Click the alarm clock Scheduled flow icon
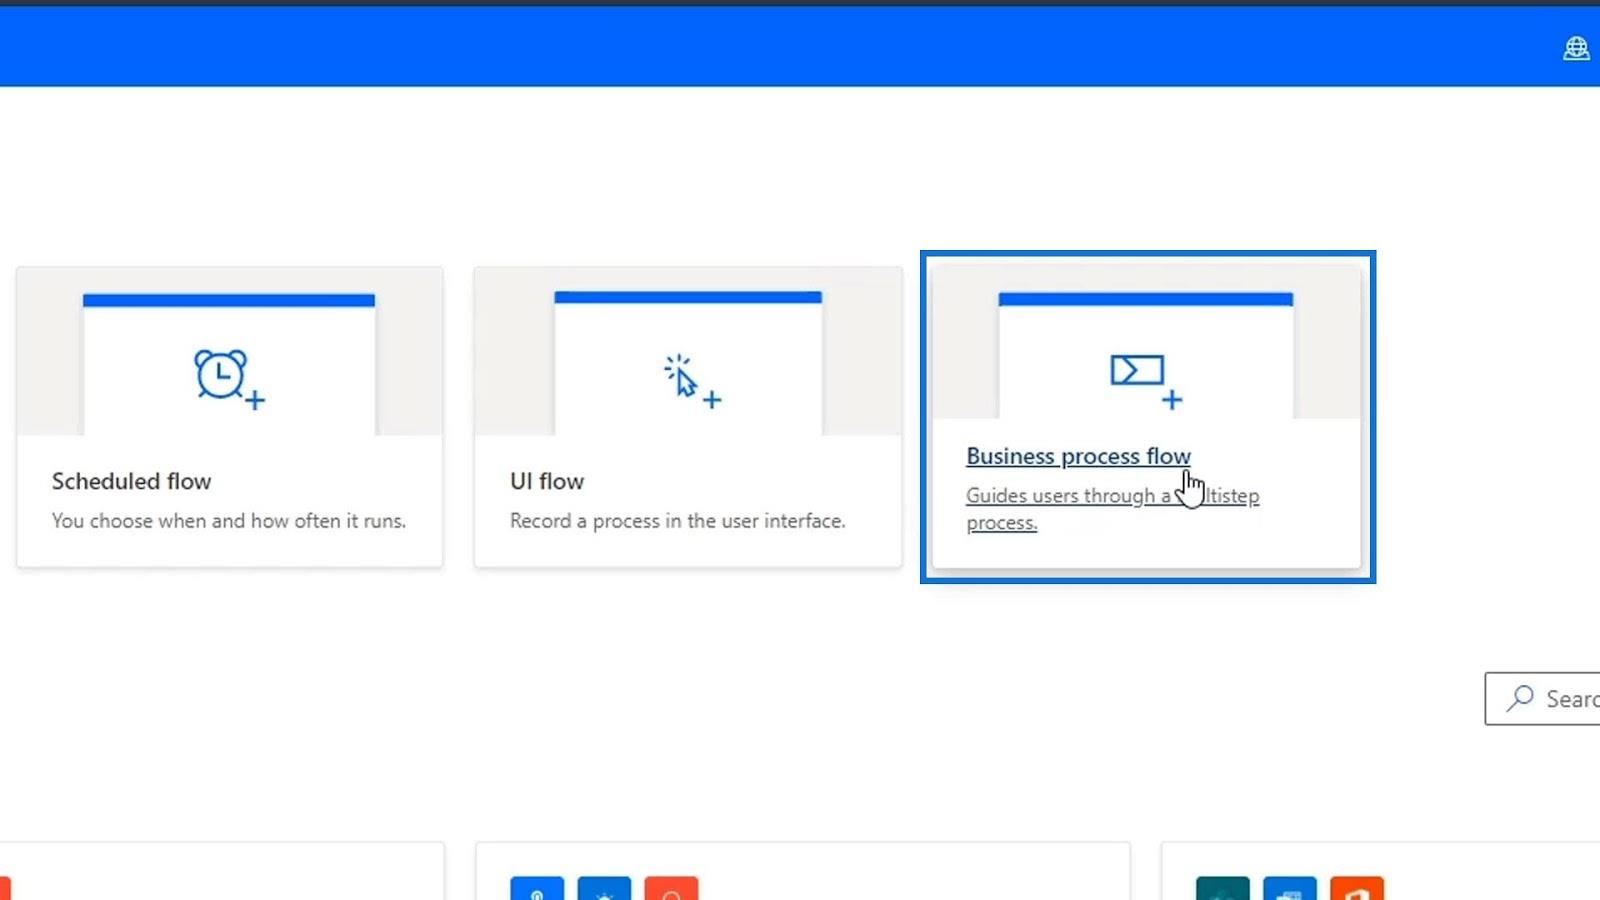 coord(229,379)
